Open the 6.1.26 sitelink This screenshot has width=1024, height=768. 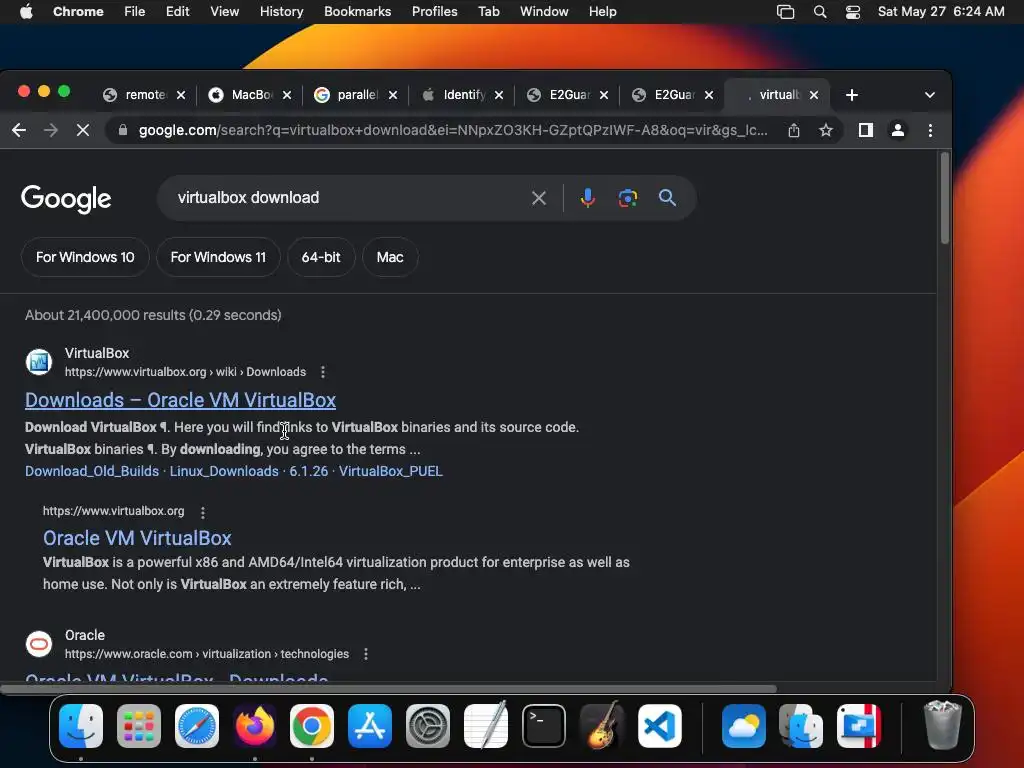pyautogui.click(x=309, y=472)
